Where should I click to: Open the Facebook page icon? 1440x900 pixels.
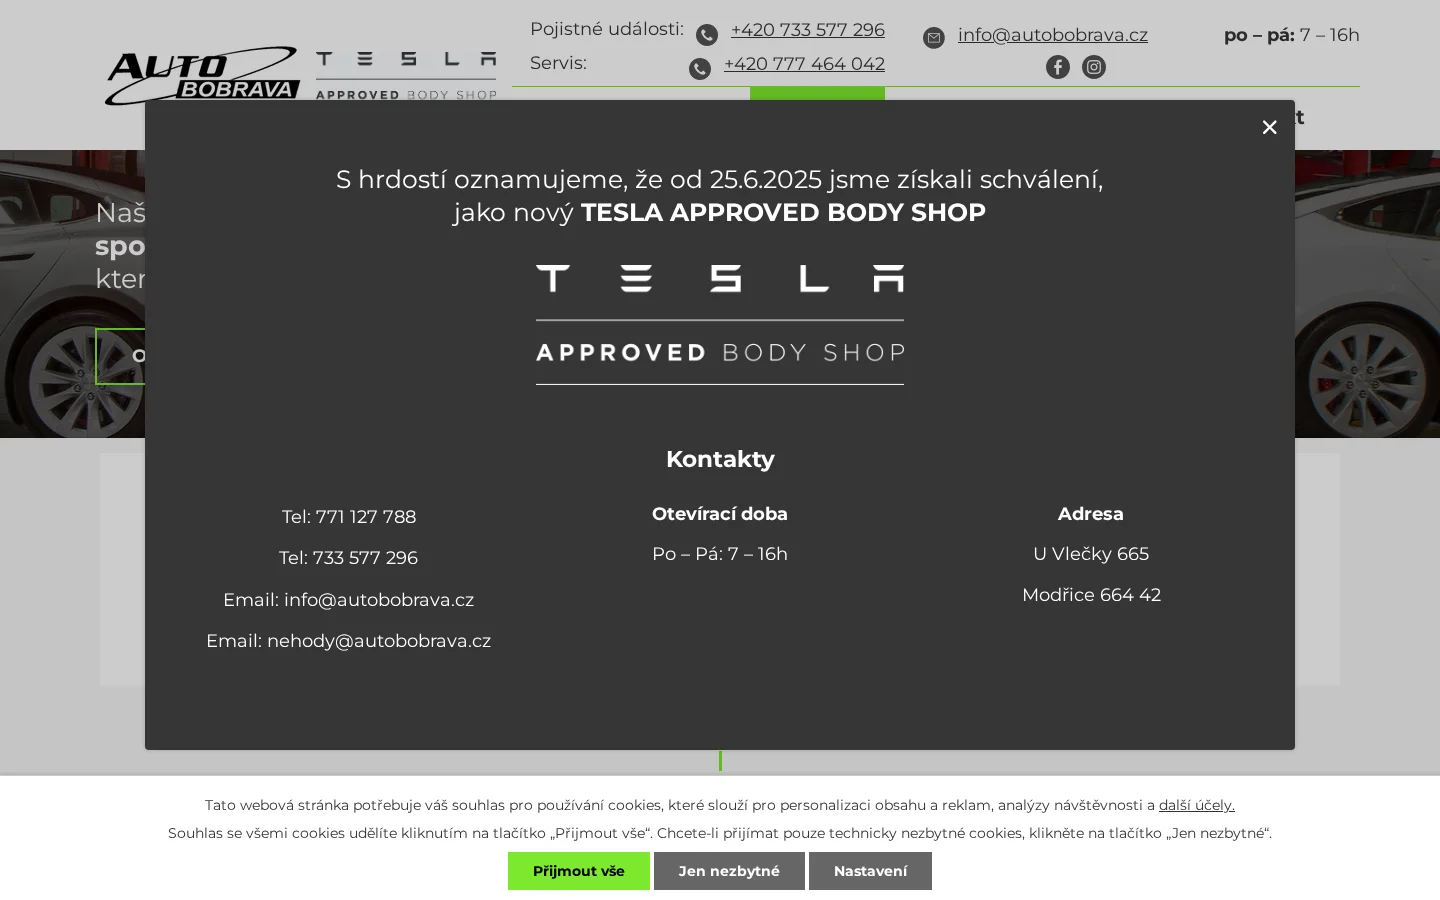(1058, 67)
